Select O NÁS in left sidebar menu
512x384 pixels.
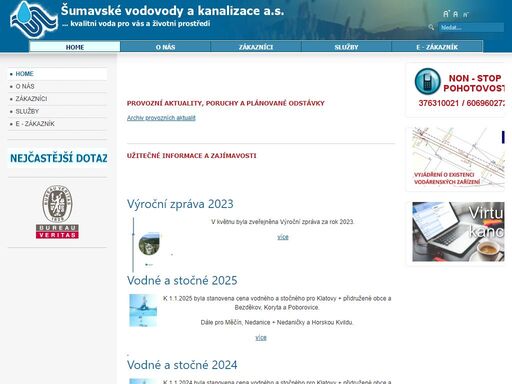tap(58, 86)
